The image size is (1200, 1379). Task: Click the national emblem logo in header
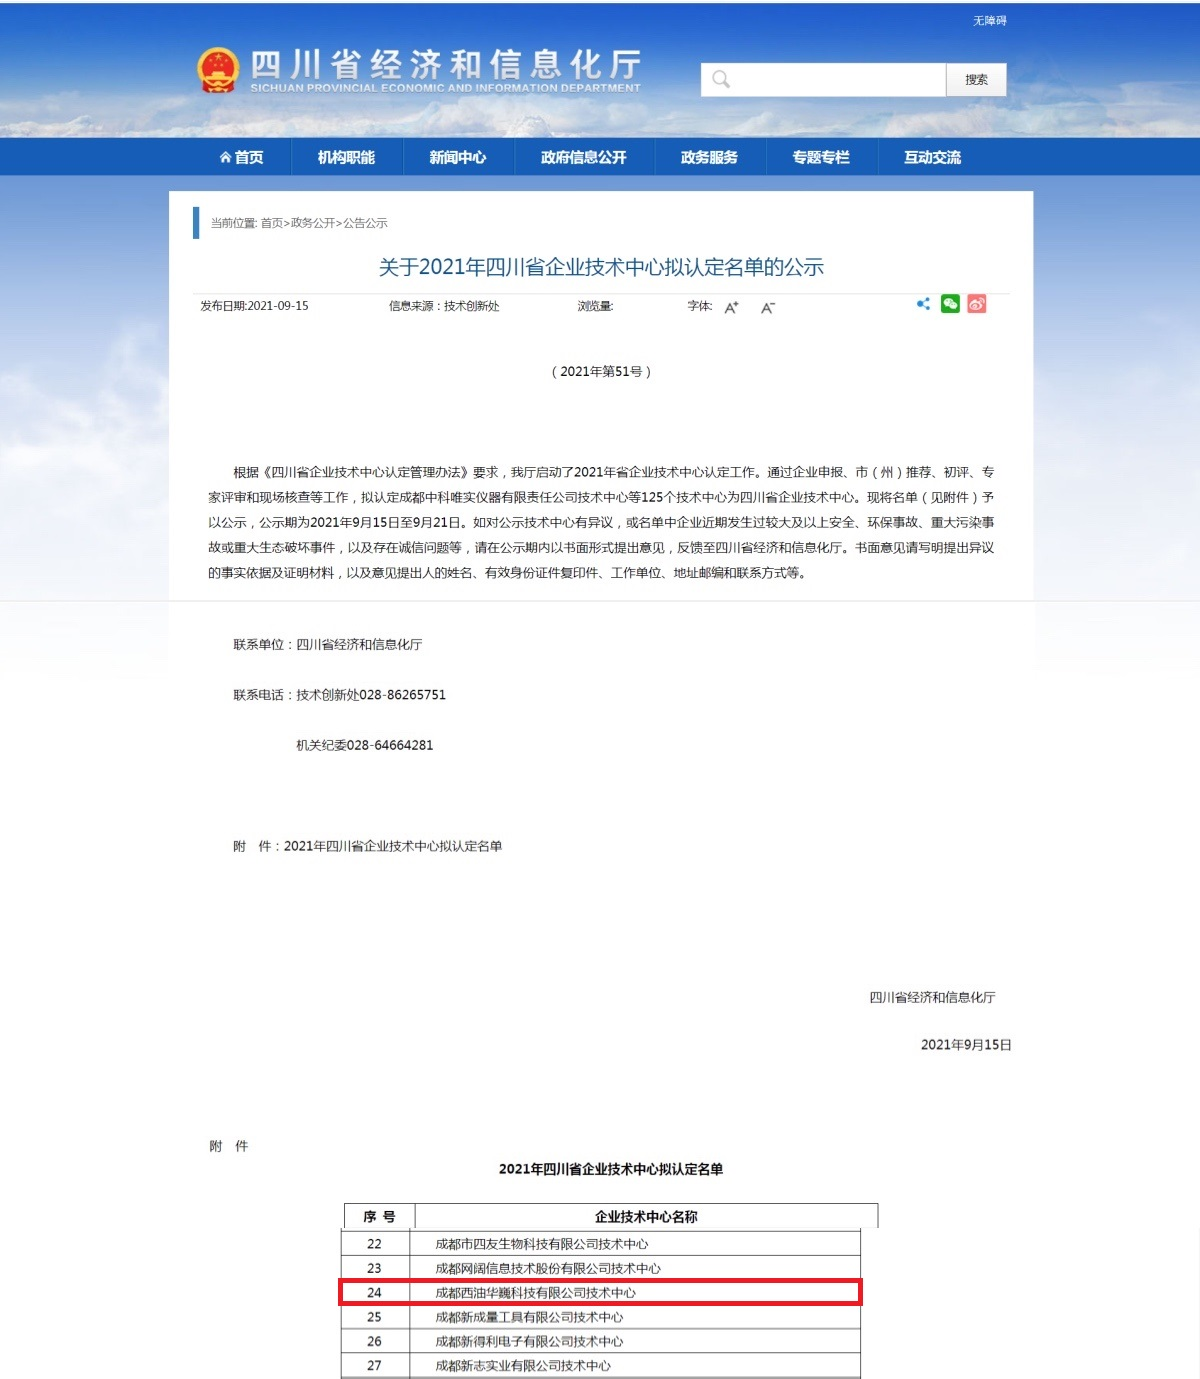tap(218, 70)
